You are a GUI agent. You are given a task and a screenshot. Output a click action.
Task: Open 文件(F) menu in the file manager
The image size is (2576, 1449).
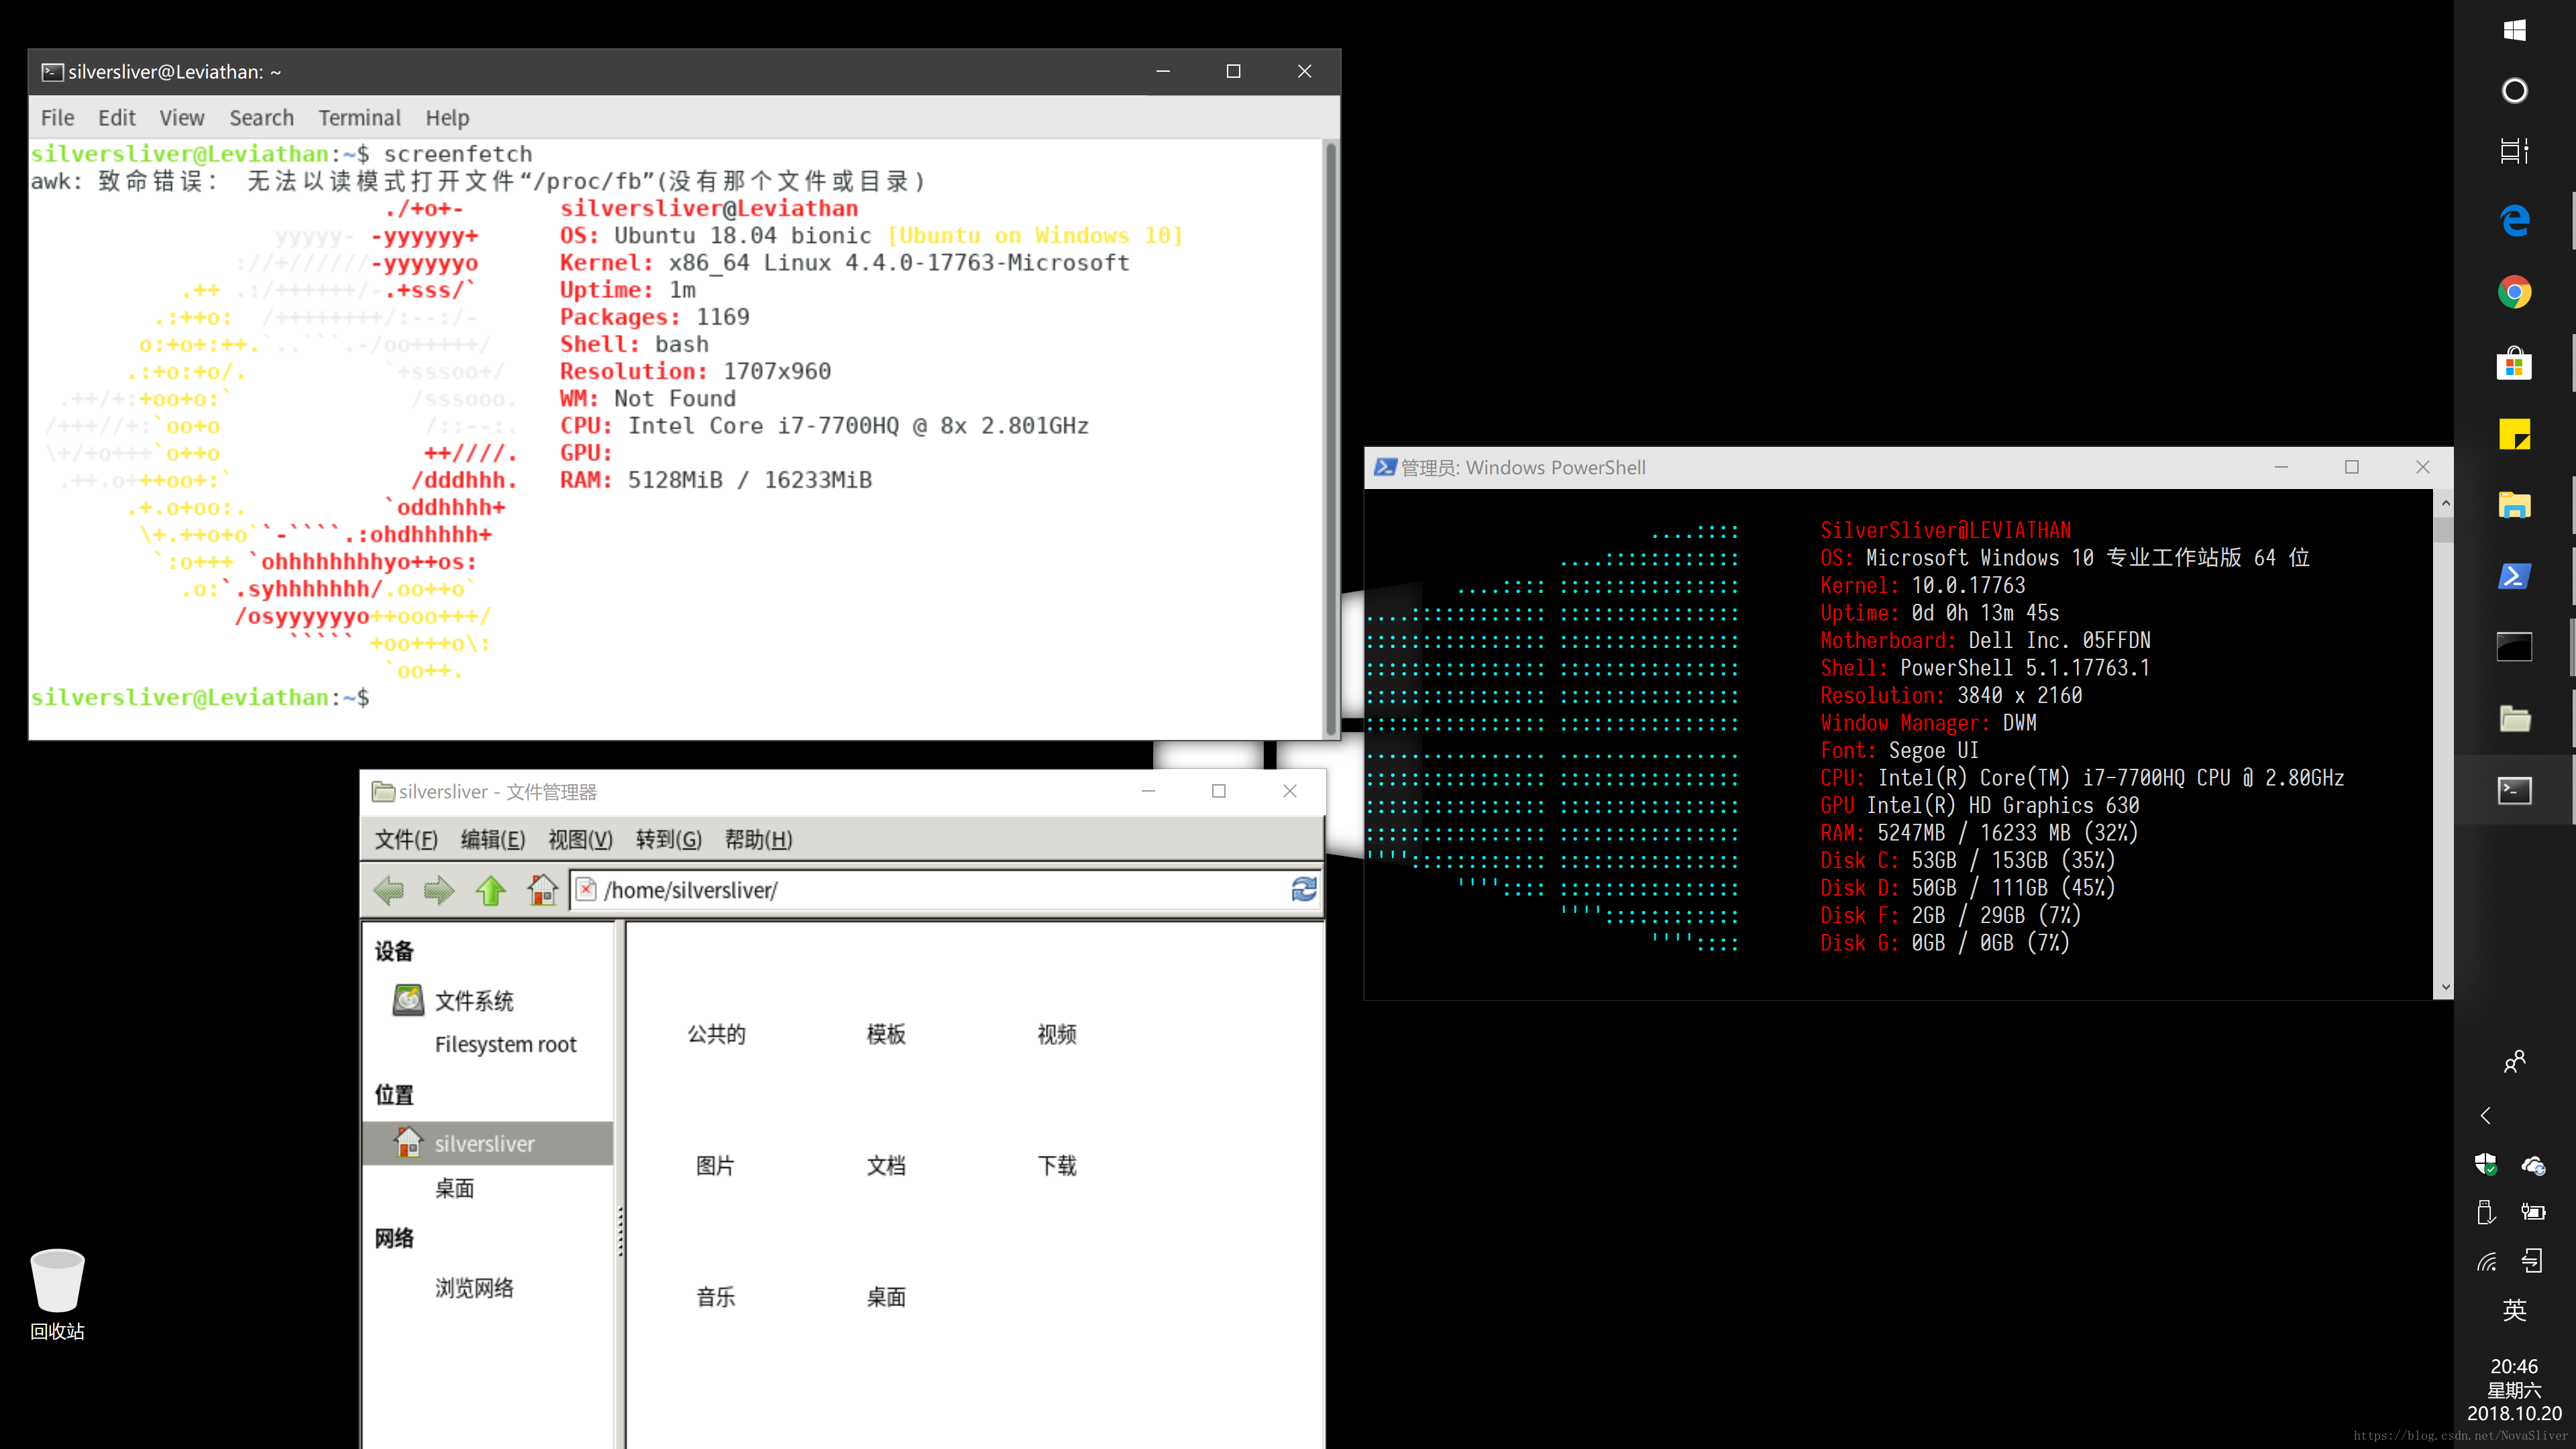click(406, 839)
